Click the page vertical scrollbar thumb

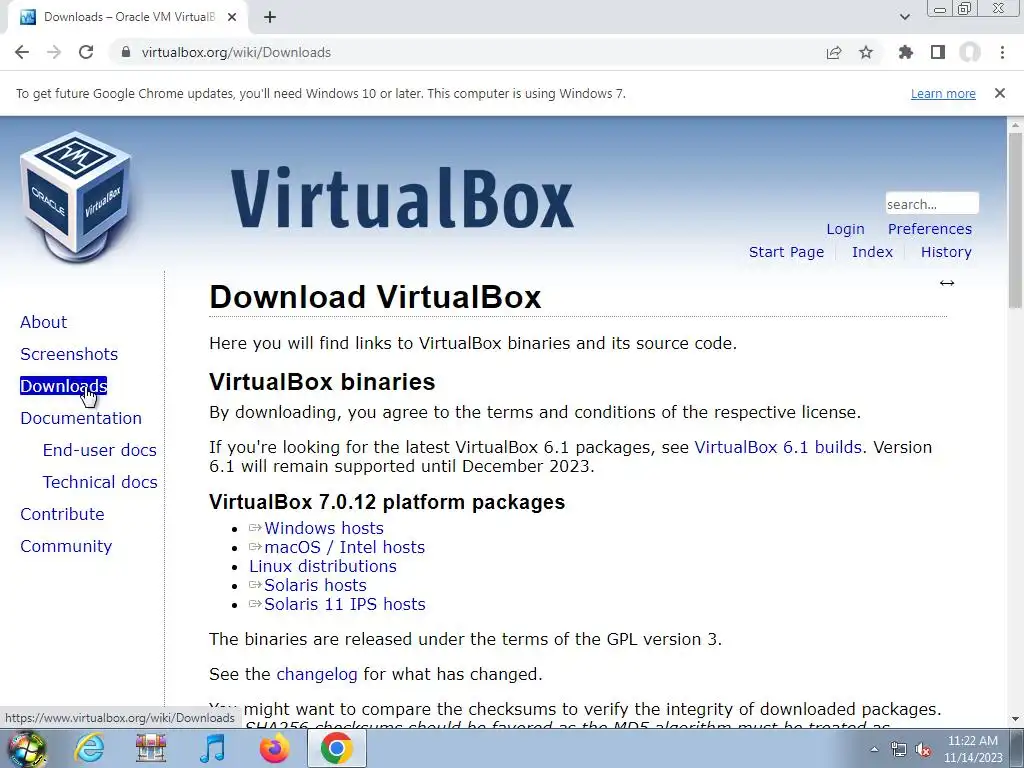pyautogui.click(x=1016, y=219)
